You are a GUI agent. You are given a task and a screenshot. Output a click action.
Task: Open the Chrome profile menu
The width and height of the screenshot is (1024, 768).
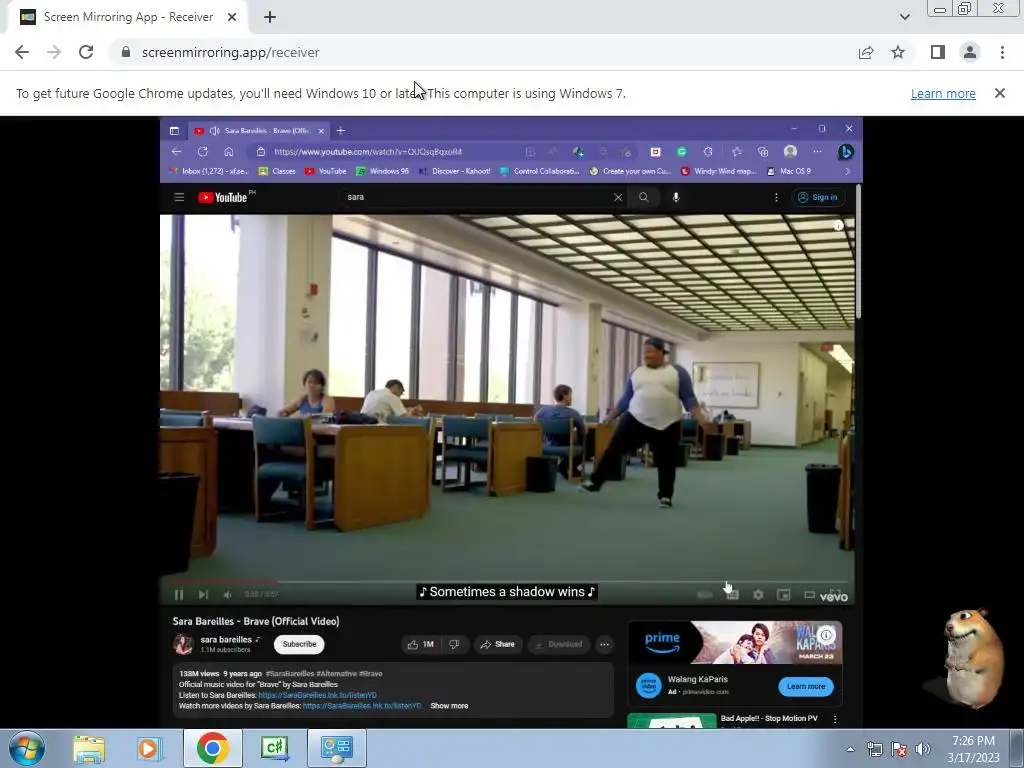(970, 52)
